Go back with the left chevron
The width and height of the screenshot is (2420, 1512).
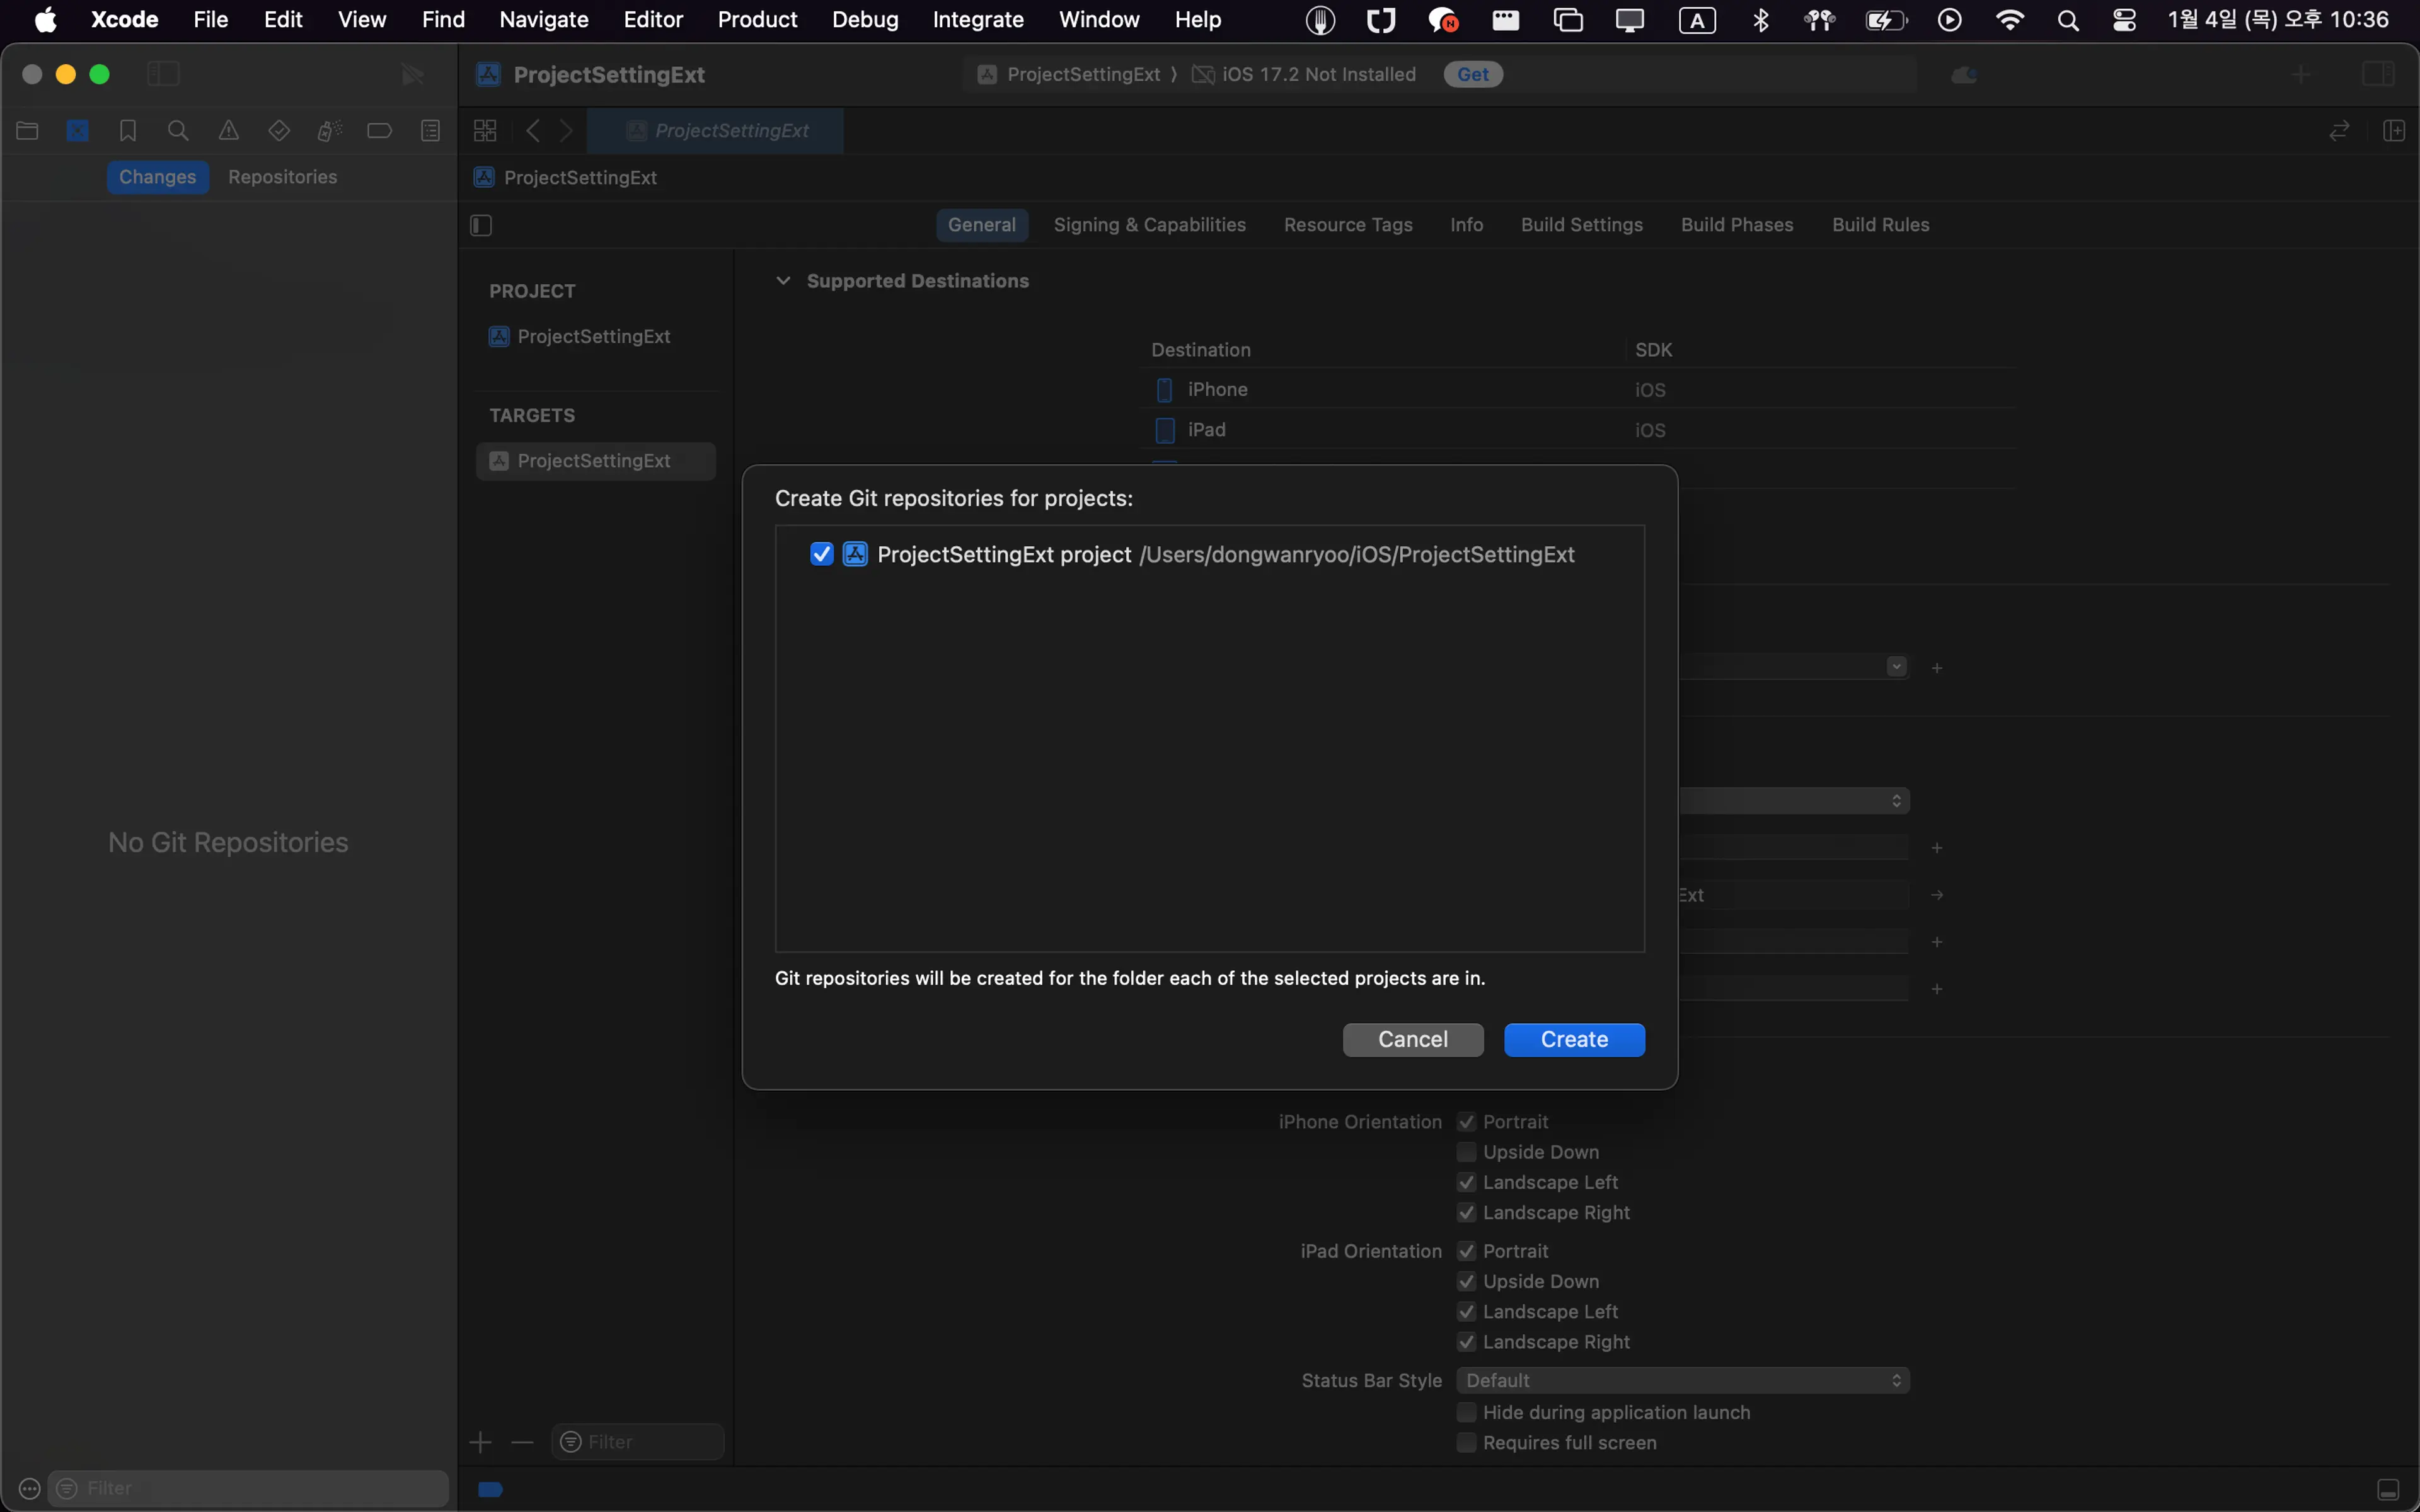pos(533,131)
